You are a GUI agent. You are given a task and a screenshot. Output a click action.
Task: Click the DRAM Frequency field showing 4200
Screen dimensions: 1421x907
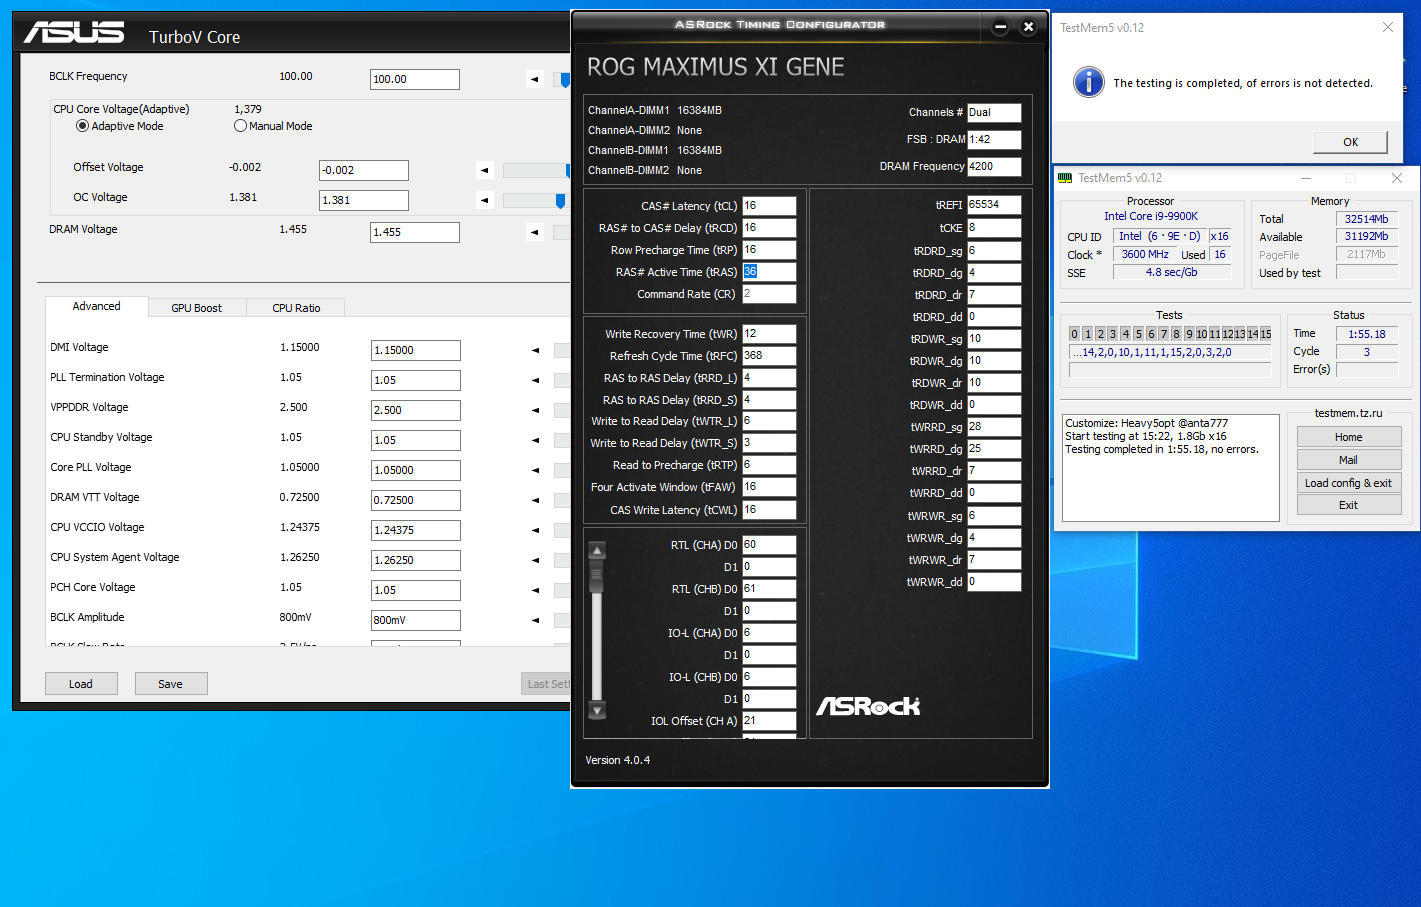pos(994,167)
